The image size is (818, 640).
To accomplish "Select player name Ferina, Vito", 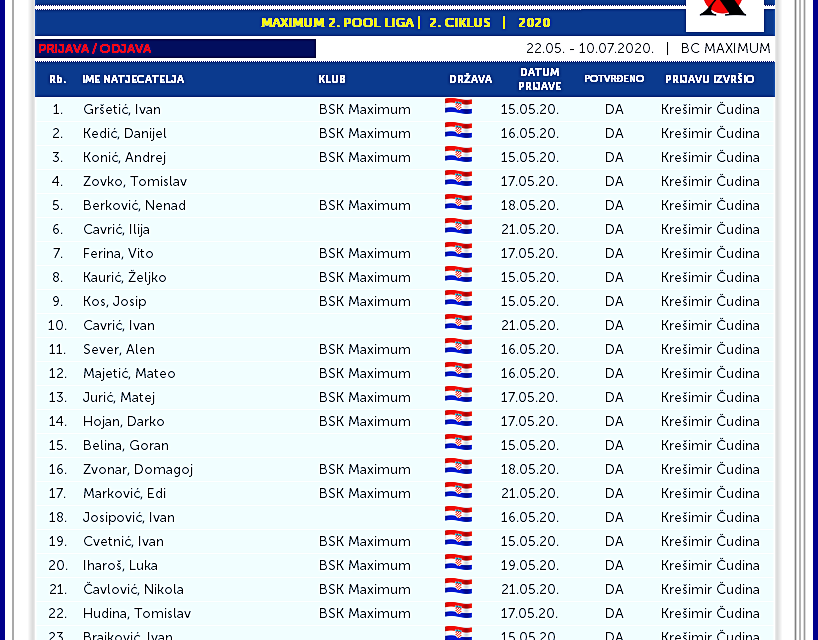I will 118,253.
